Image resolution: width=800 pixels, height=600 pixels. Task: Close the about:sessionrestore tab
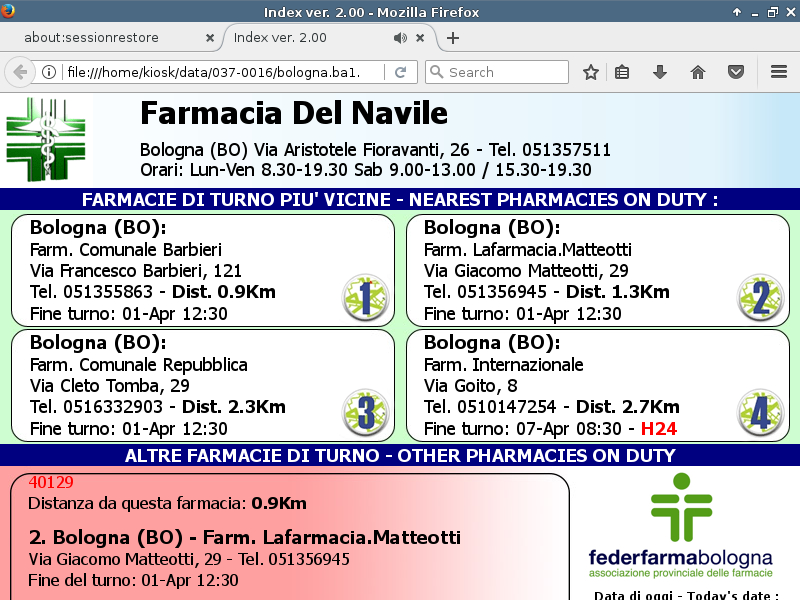[x=210, y=38]
